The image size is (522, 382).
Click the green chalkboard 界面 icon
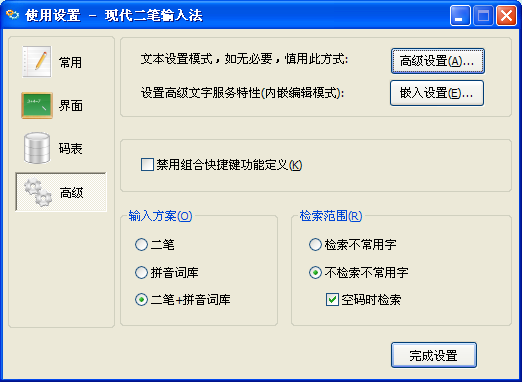37,105
